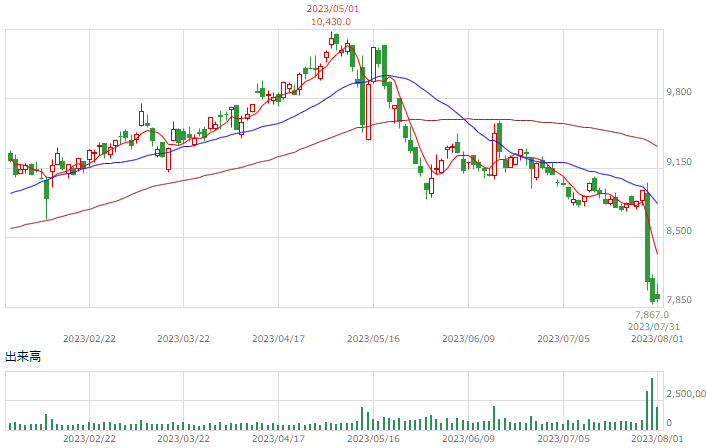Click 2023/08/01 date under volume chart
The height and width of the screenshot is (448, 706).
657,439
